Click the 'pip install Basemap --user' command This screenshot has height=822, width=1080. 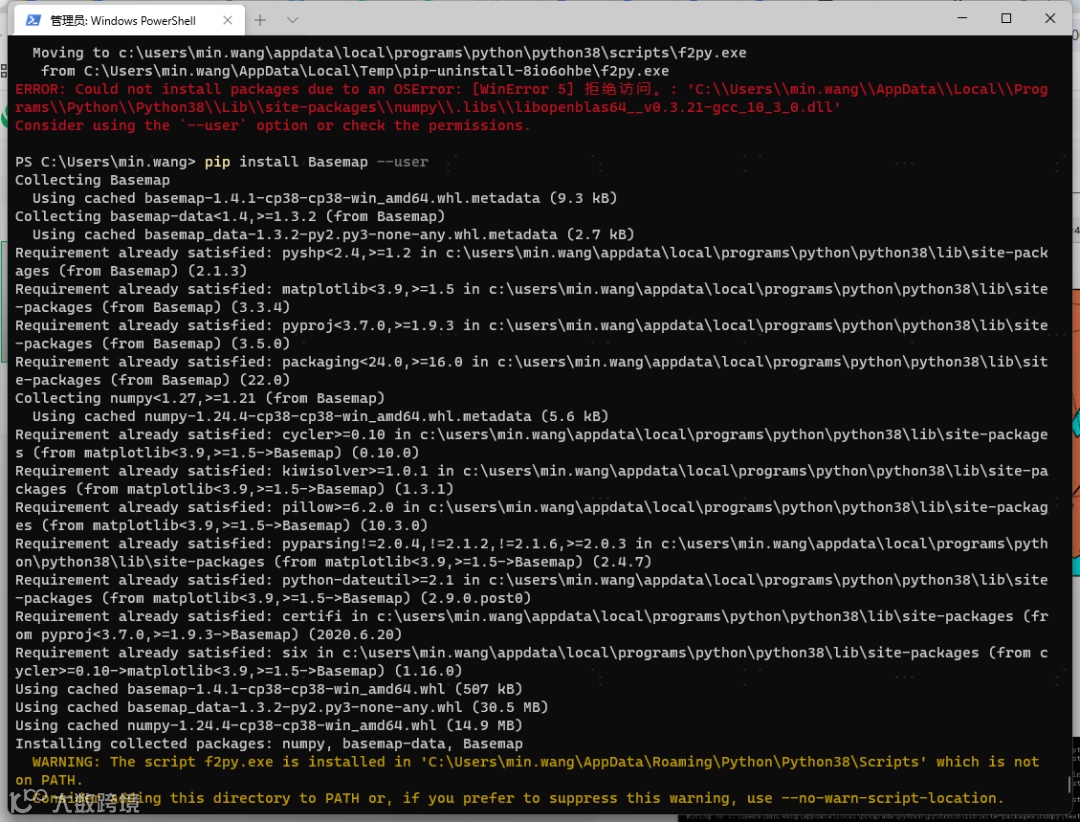coord(316,162)
